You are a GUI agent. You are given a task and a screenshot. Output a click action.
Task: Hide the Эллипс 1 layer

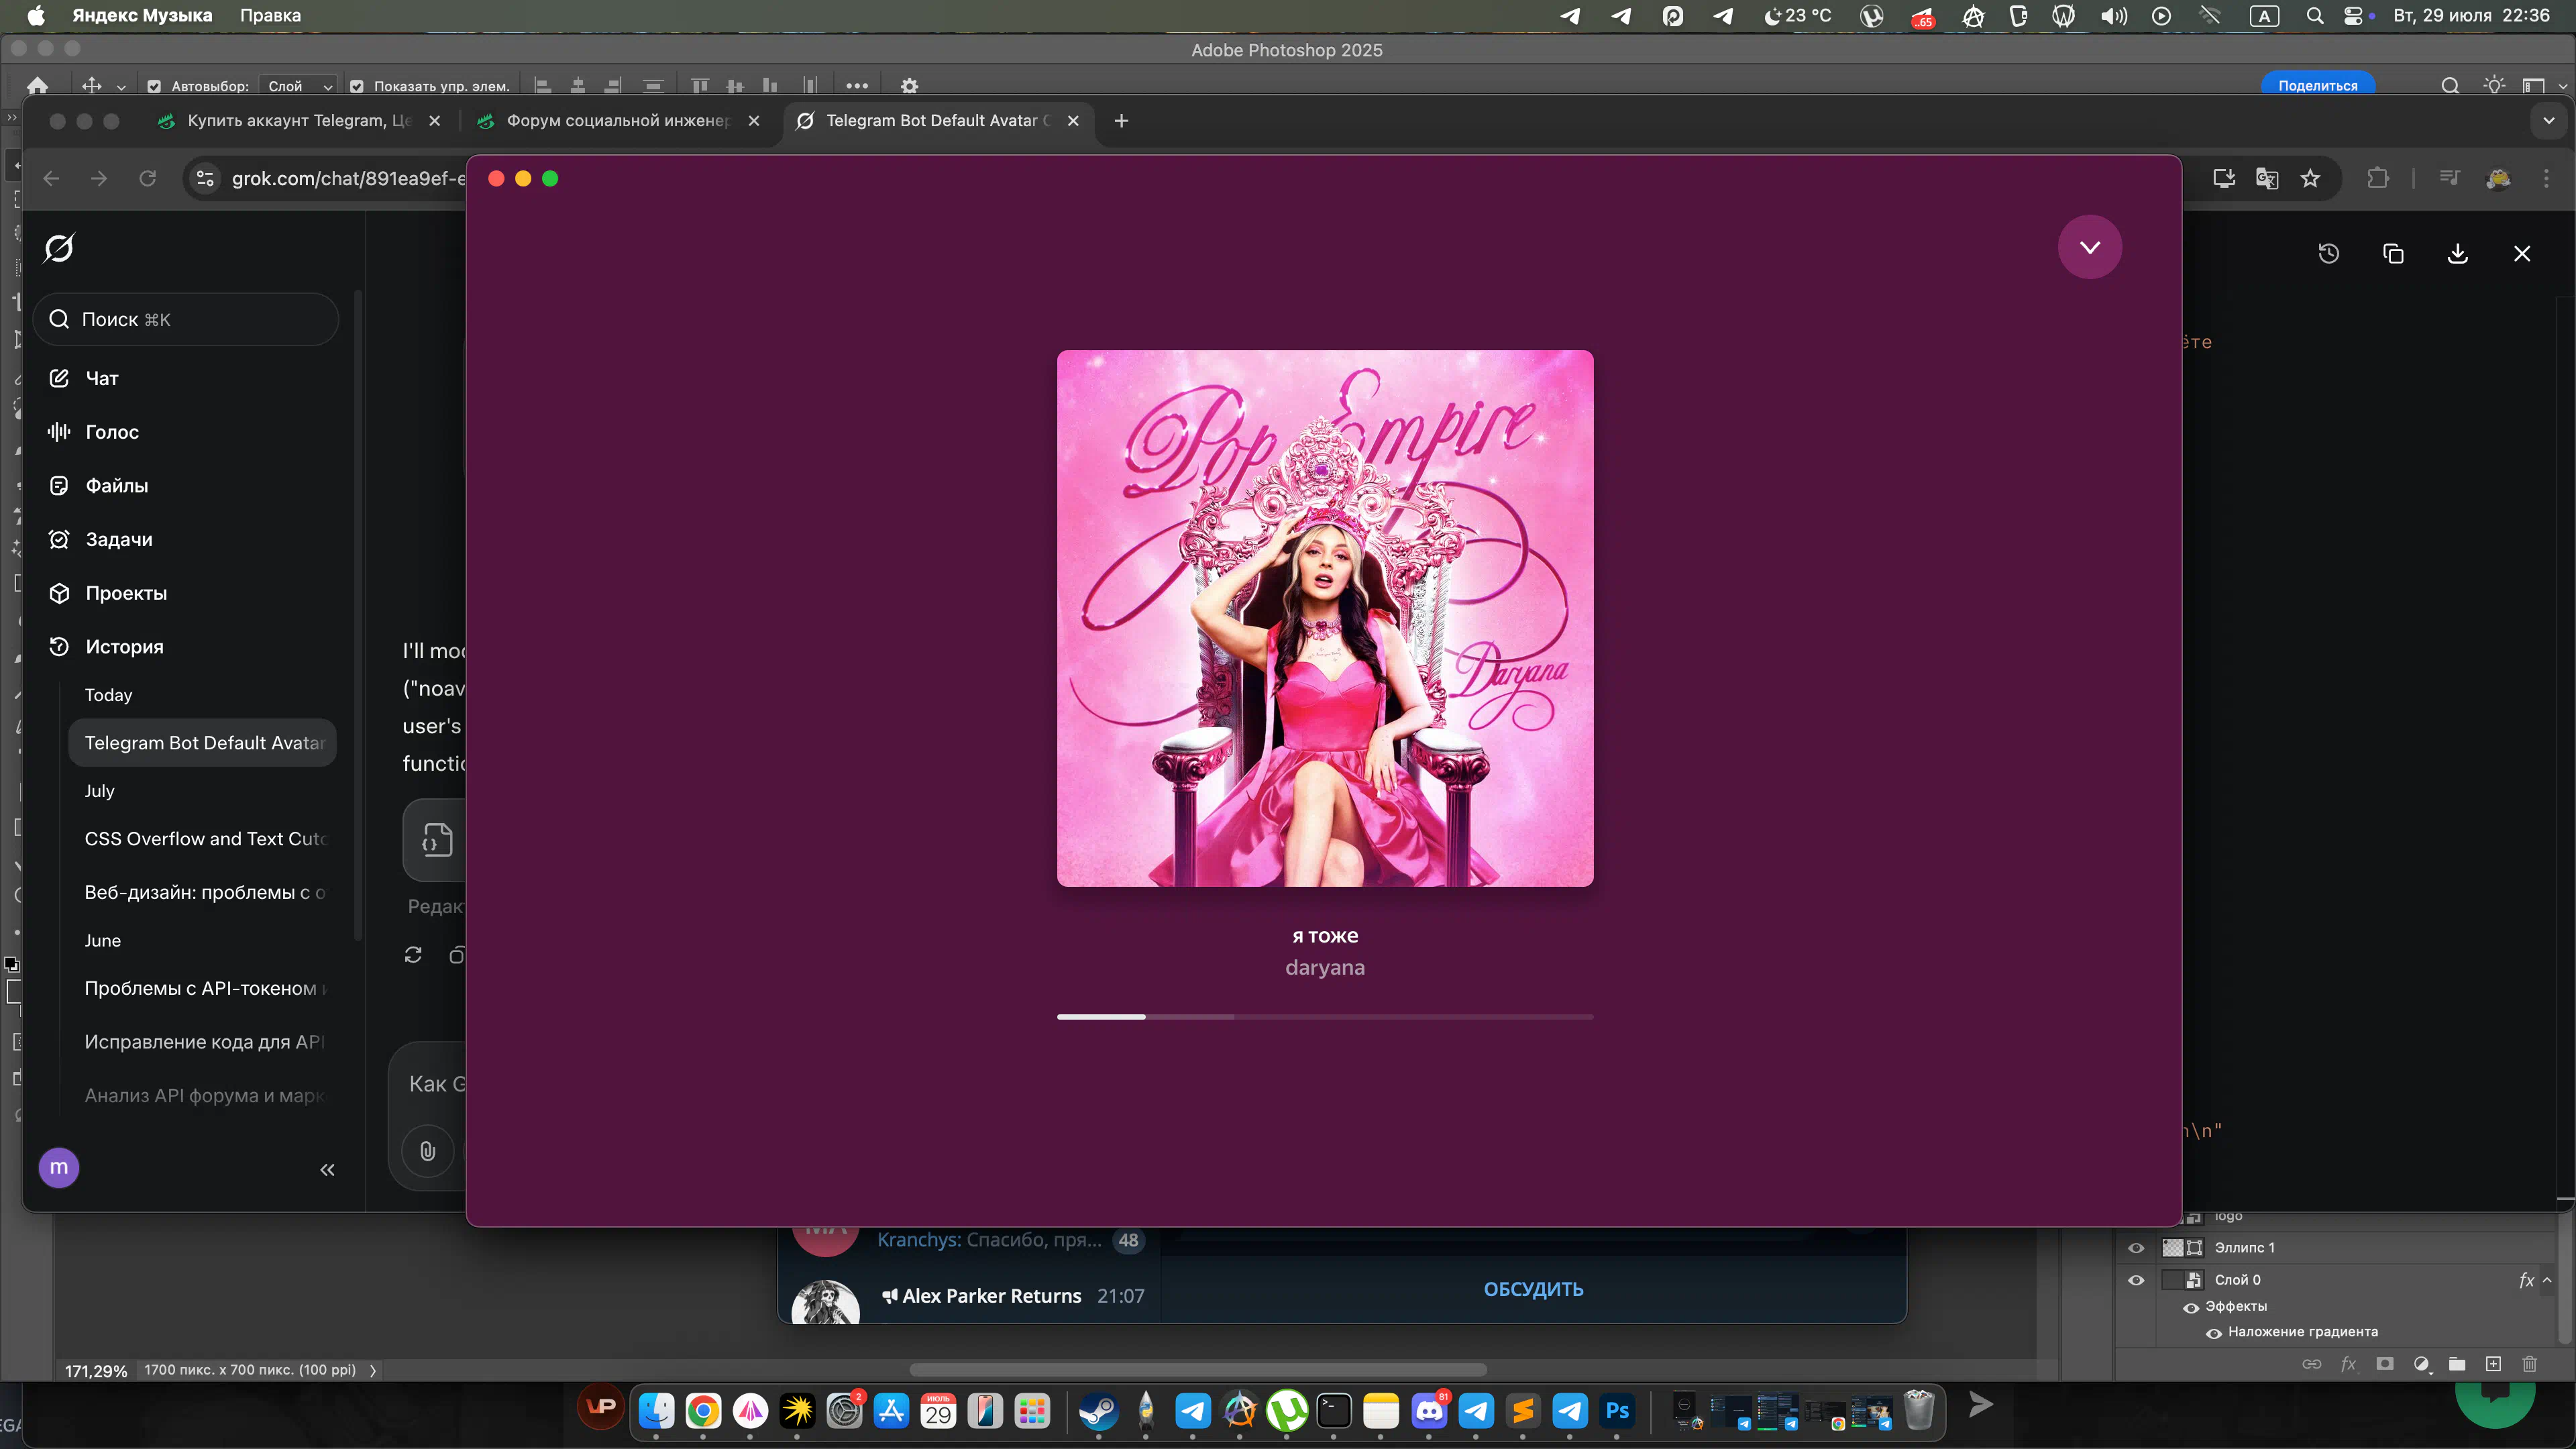(2136, 1248)
